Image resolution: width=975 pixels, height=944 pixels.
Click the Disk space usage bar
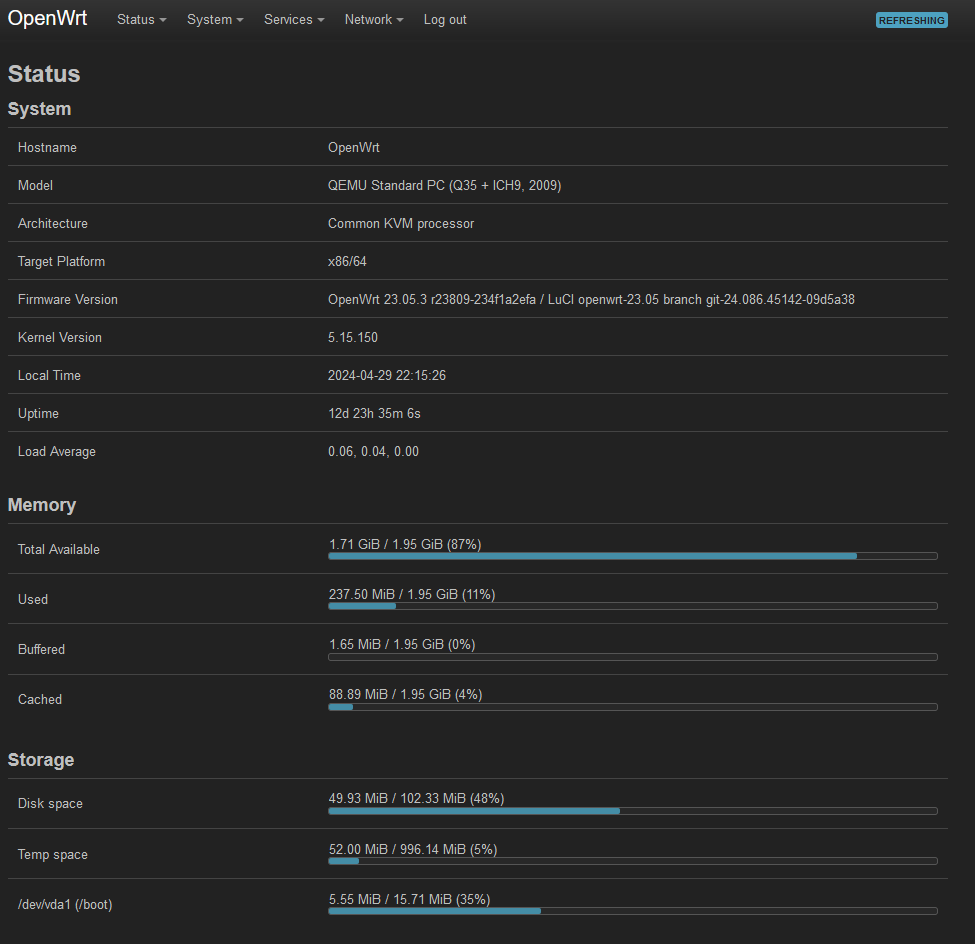coord(632,811)
